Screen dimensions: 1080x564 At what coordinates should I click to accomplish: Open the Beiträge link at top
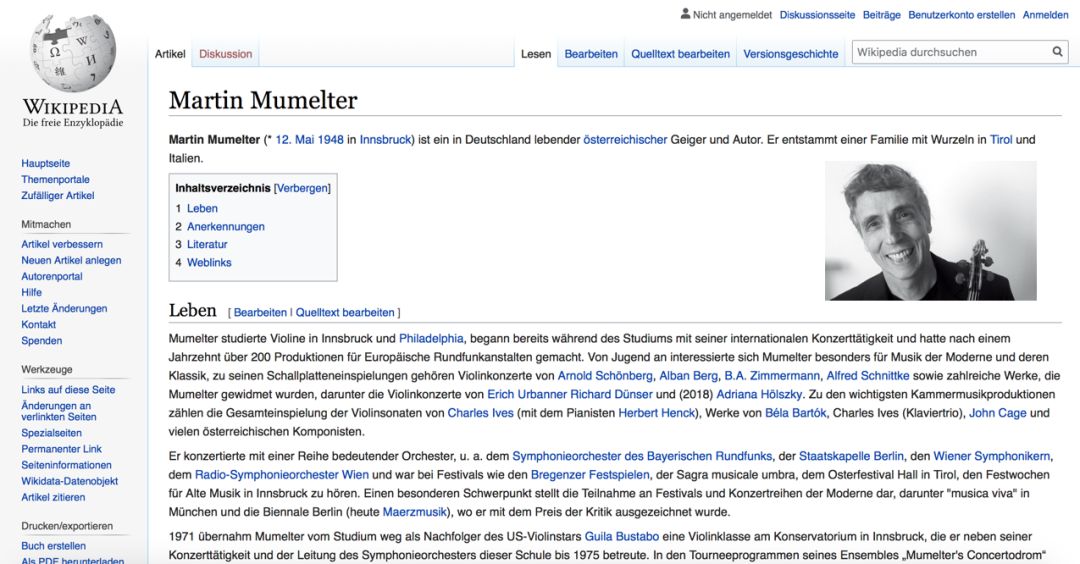(x=882, y=14)
